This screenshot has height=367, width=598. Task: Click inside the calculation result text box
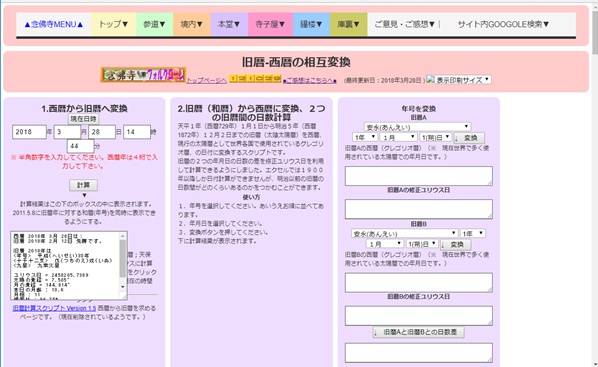(65, 266)
